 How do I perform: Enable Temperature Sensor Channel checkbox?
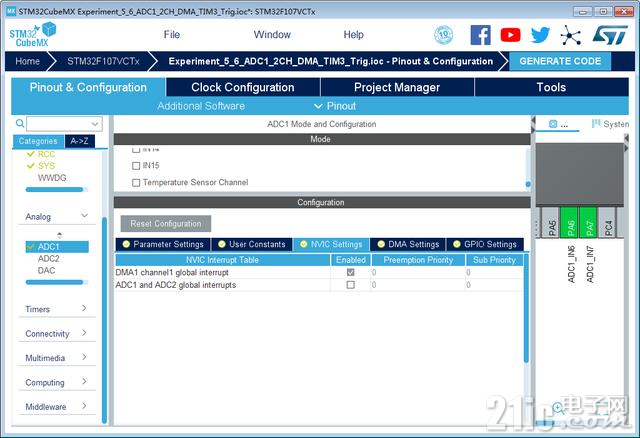136,182
